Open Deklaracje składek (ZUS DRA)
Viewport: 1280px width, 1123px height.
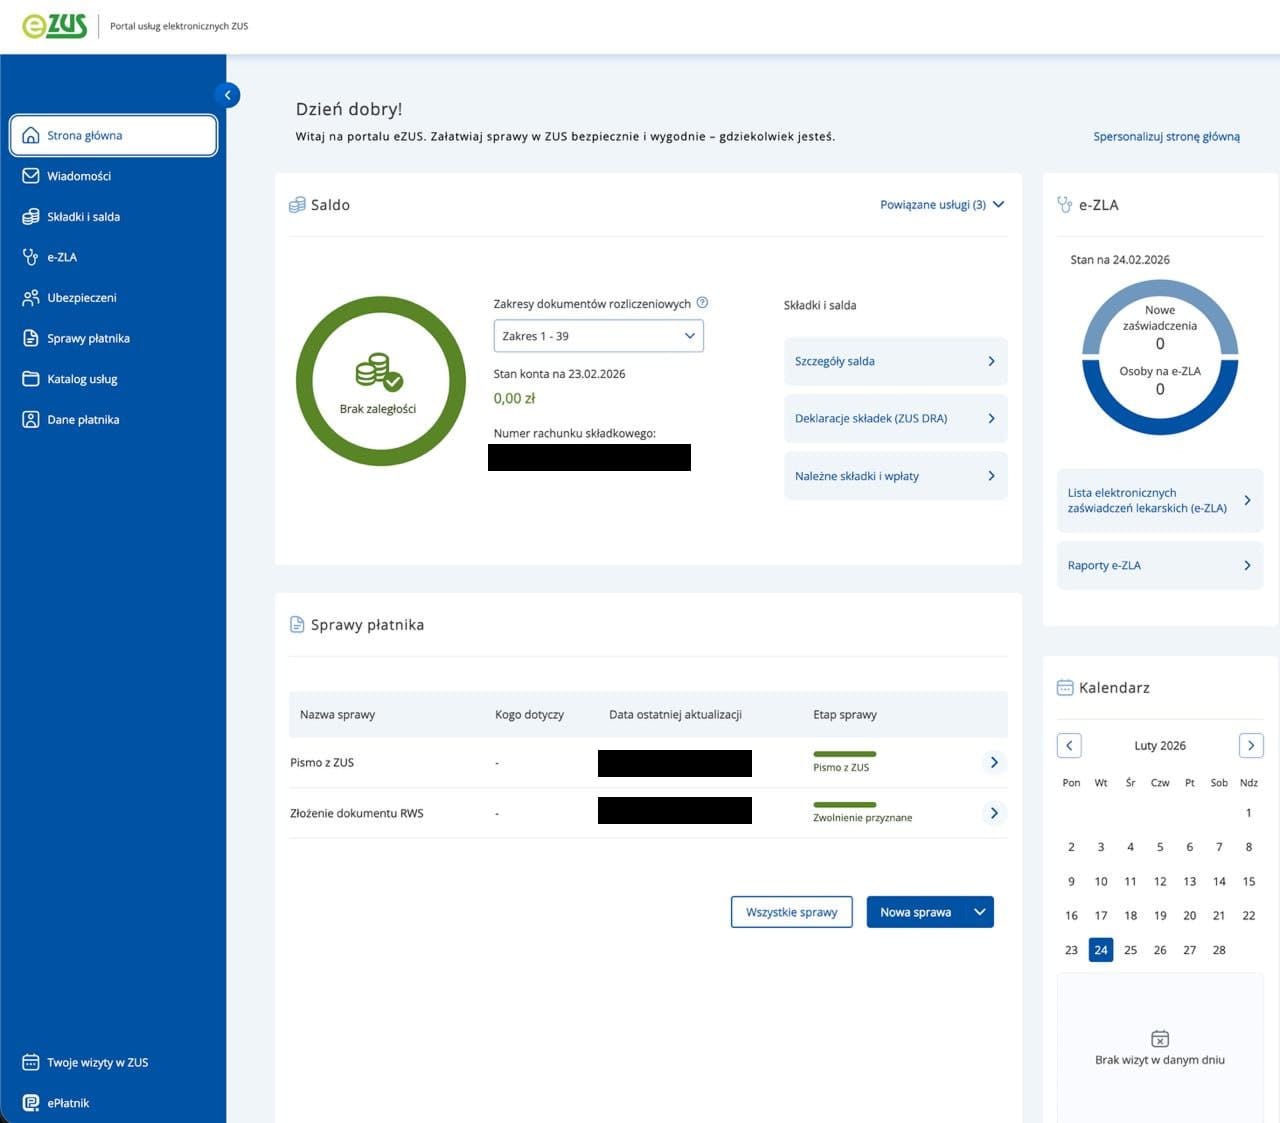895,418
